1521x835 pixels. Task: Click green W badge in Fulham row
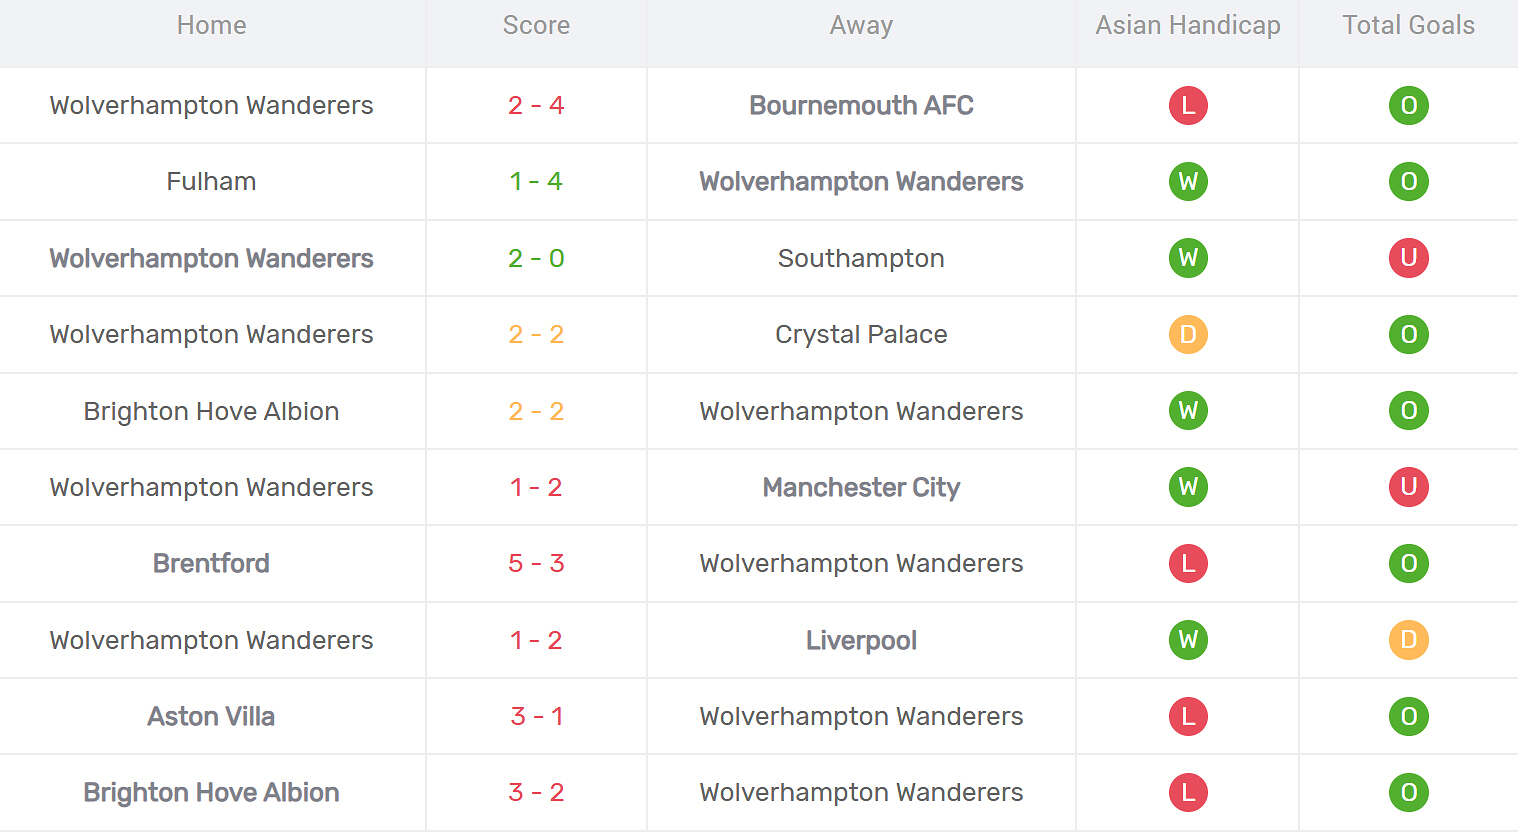click(1188, 181)
